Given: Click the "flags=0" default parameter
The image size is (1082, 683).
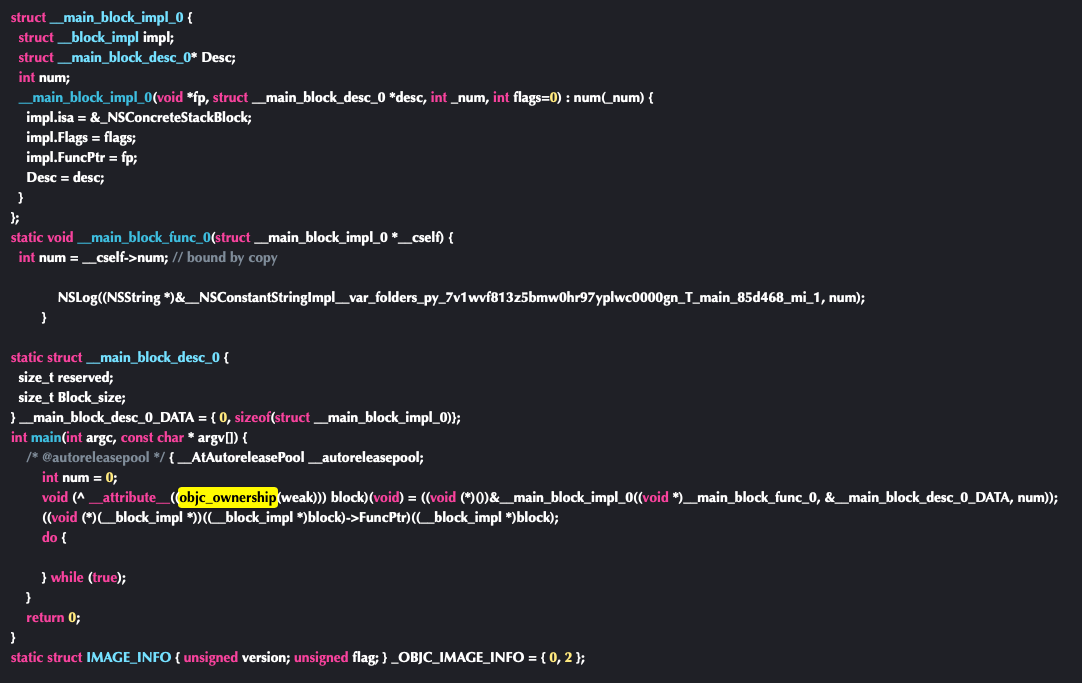Looking at the screenshot, I should point(535,97).
